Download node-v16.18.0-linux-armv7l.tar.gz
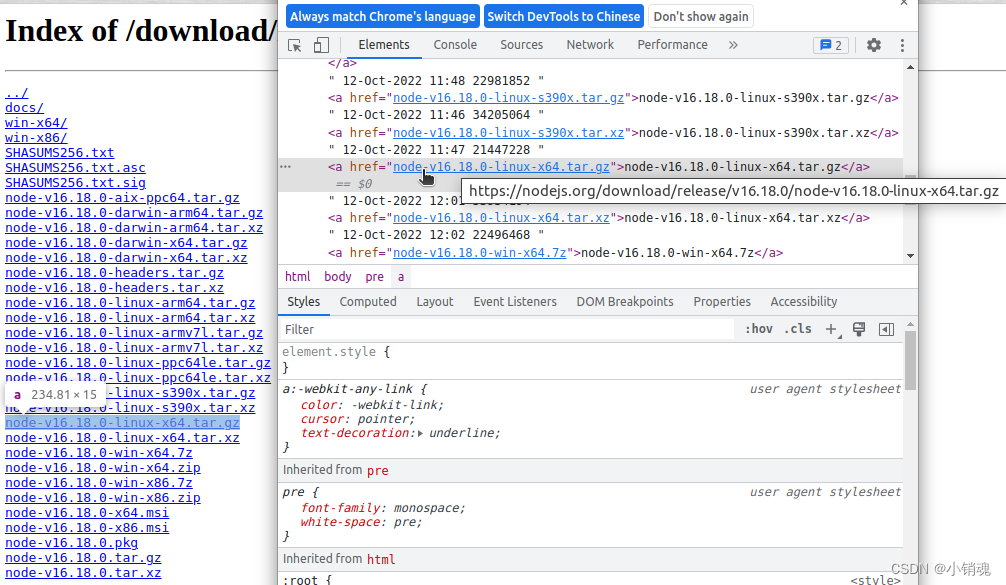Screen dimensions: 1006x585 click(134, 333)
